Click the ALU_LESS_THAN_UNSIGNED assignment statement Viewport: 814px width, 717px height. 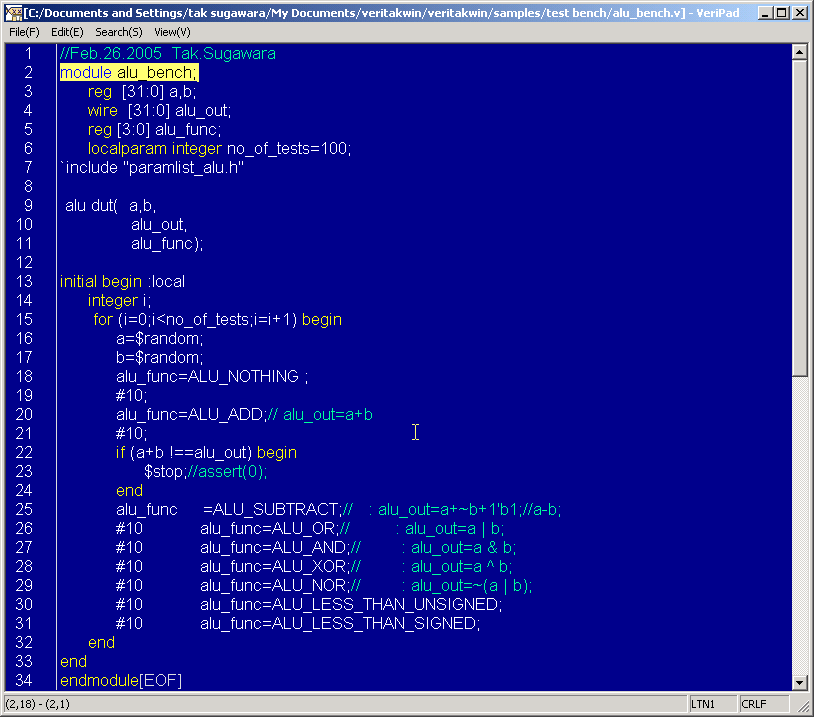pos(351,604)
